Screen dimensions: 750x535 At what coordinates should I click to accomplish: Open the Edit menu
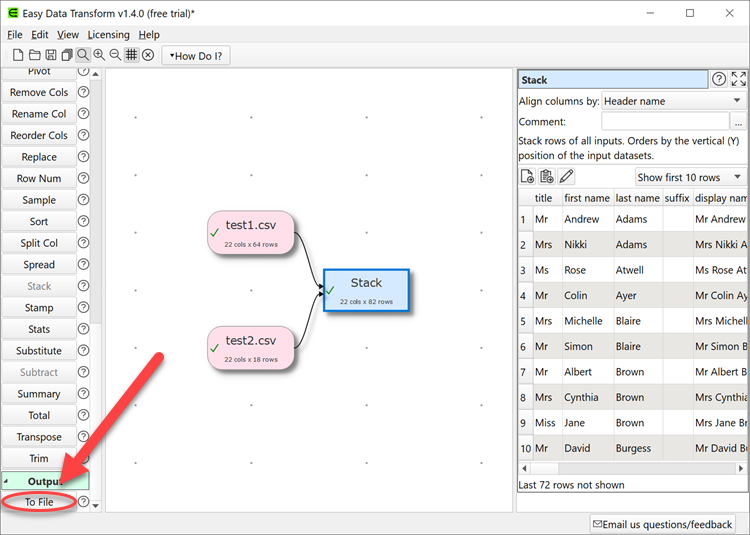[40, 35]
